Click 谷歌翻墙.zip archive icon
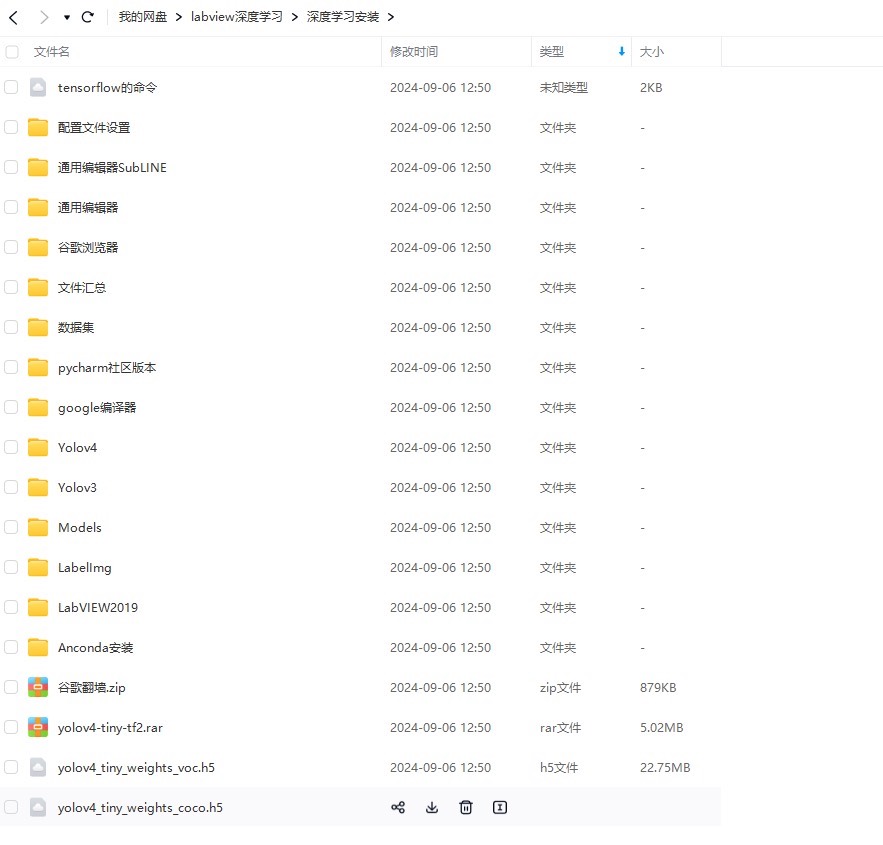 point(38,687)
